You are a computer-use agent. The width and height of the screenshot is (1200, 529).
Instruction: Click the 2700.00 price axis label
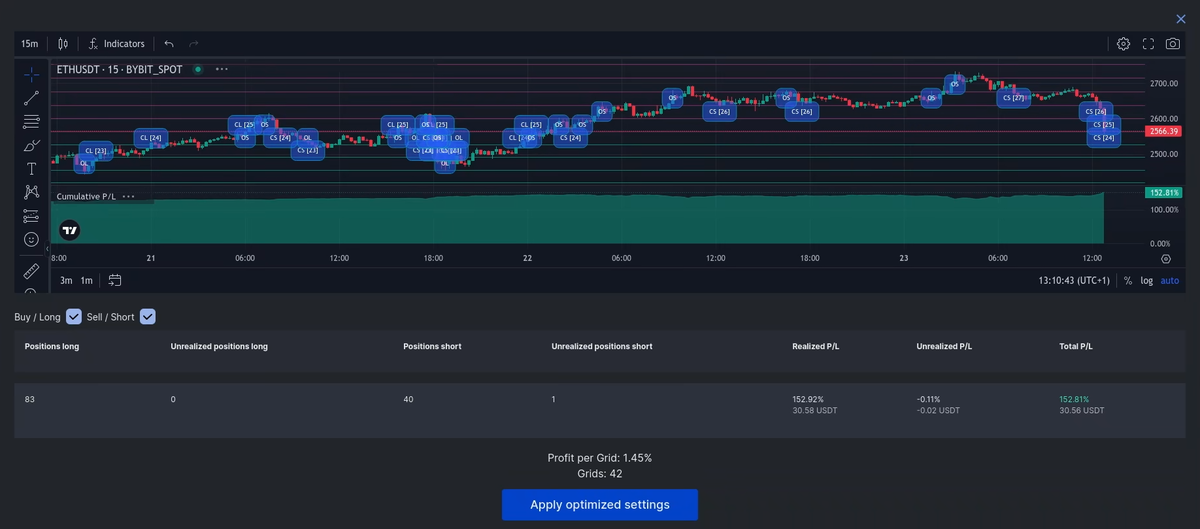(x=1164, y=83)
